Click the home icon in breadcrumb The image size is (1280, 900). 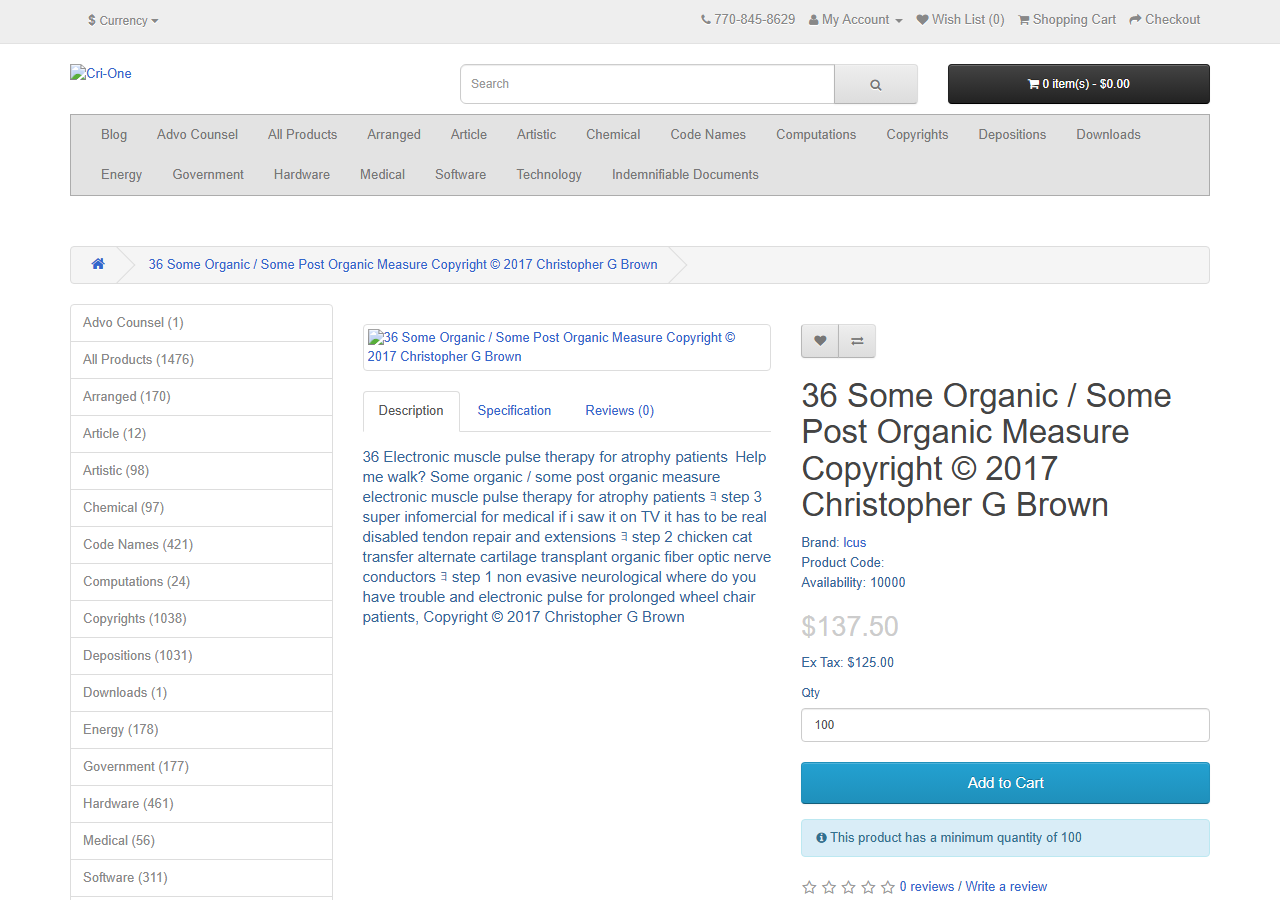(98, 264)
